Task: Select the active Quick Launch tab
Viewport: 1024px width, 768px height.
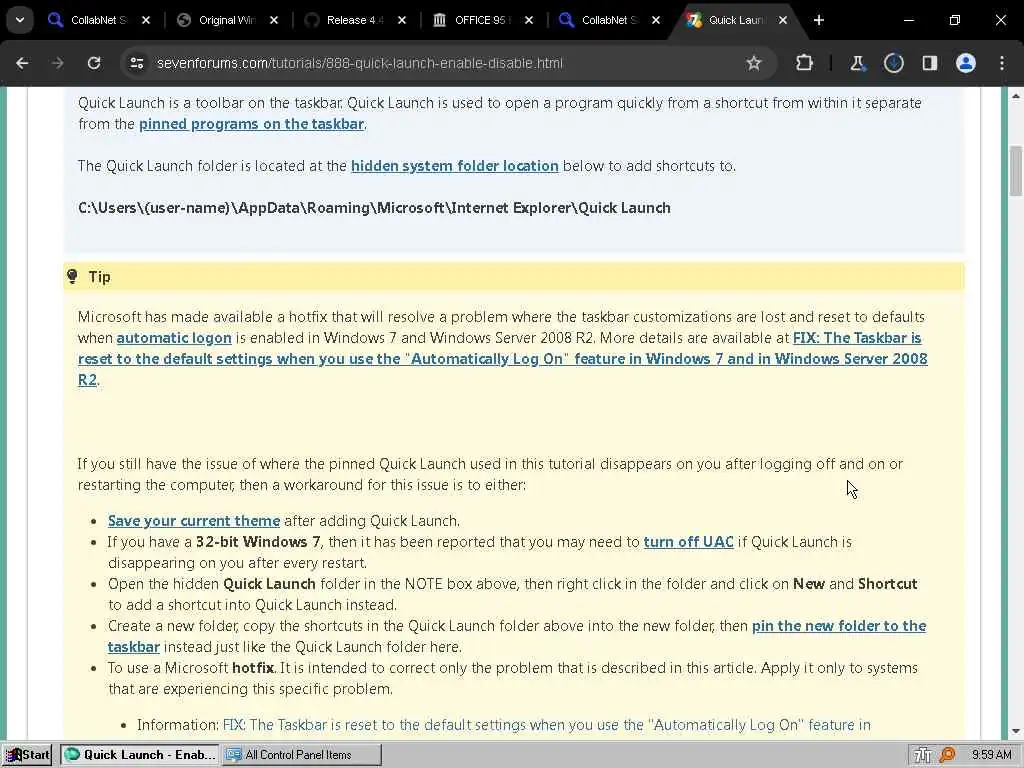Action: pos(736,20)
